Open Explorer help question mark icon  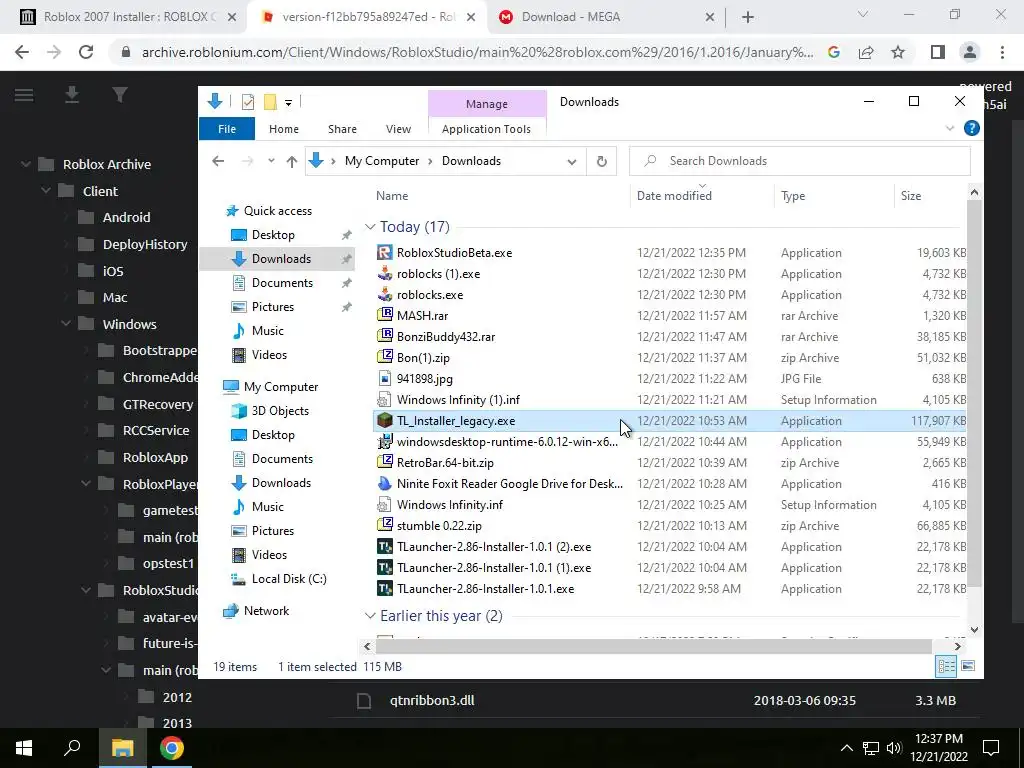971,129
